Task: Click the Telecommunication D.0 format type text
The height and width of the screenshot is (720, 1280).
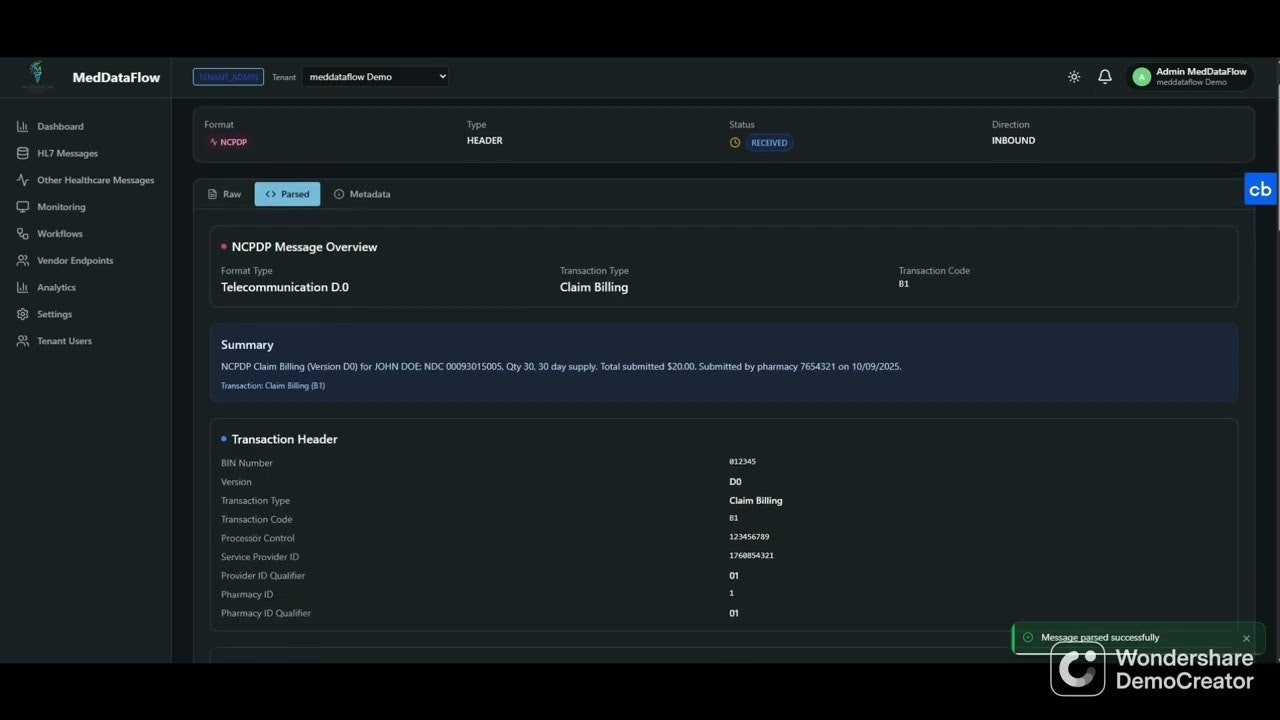Action: [x=285, y=288]
